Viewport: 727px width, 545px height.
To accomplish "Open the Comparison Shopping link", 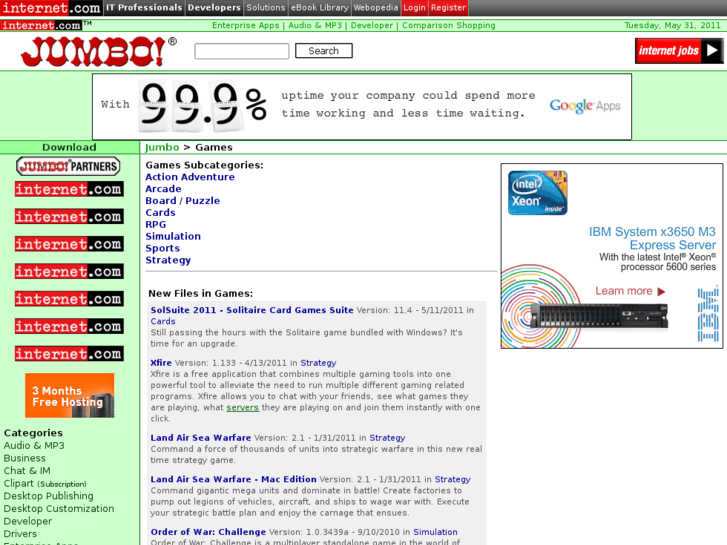I will point(449,26).
